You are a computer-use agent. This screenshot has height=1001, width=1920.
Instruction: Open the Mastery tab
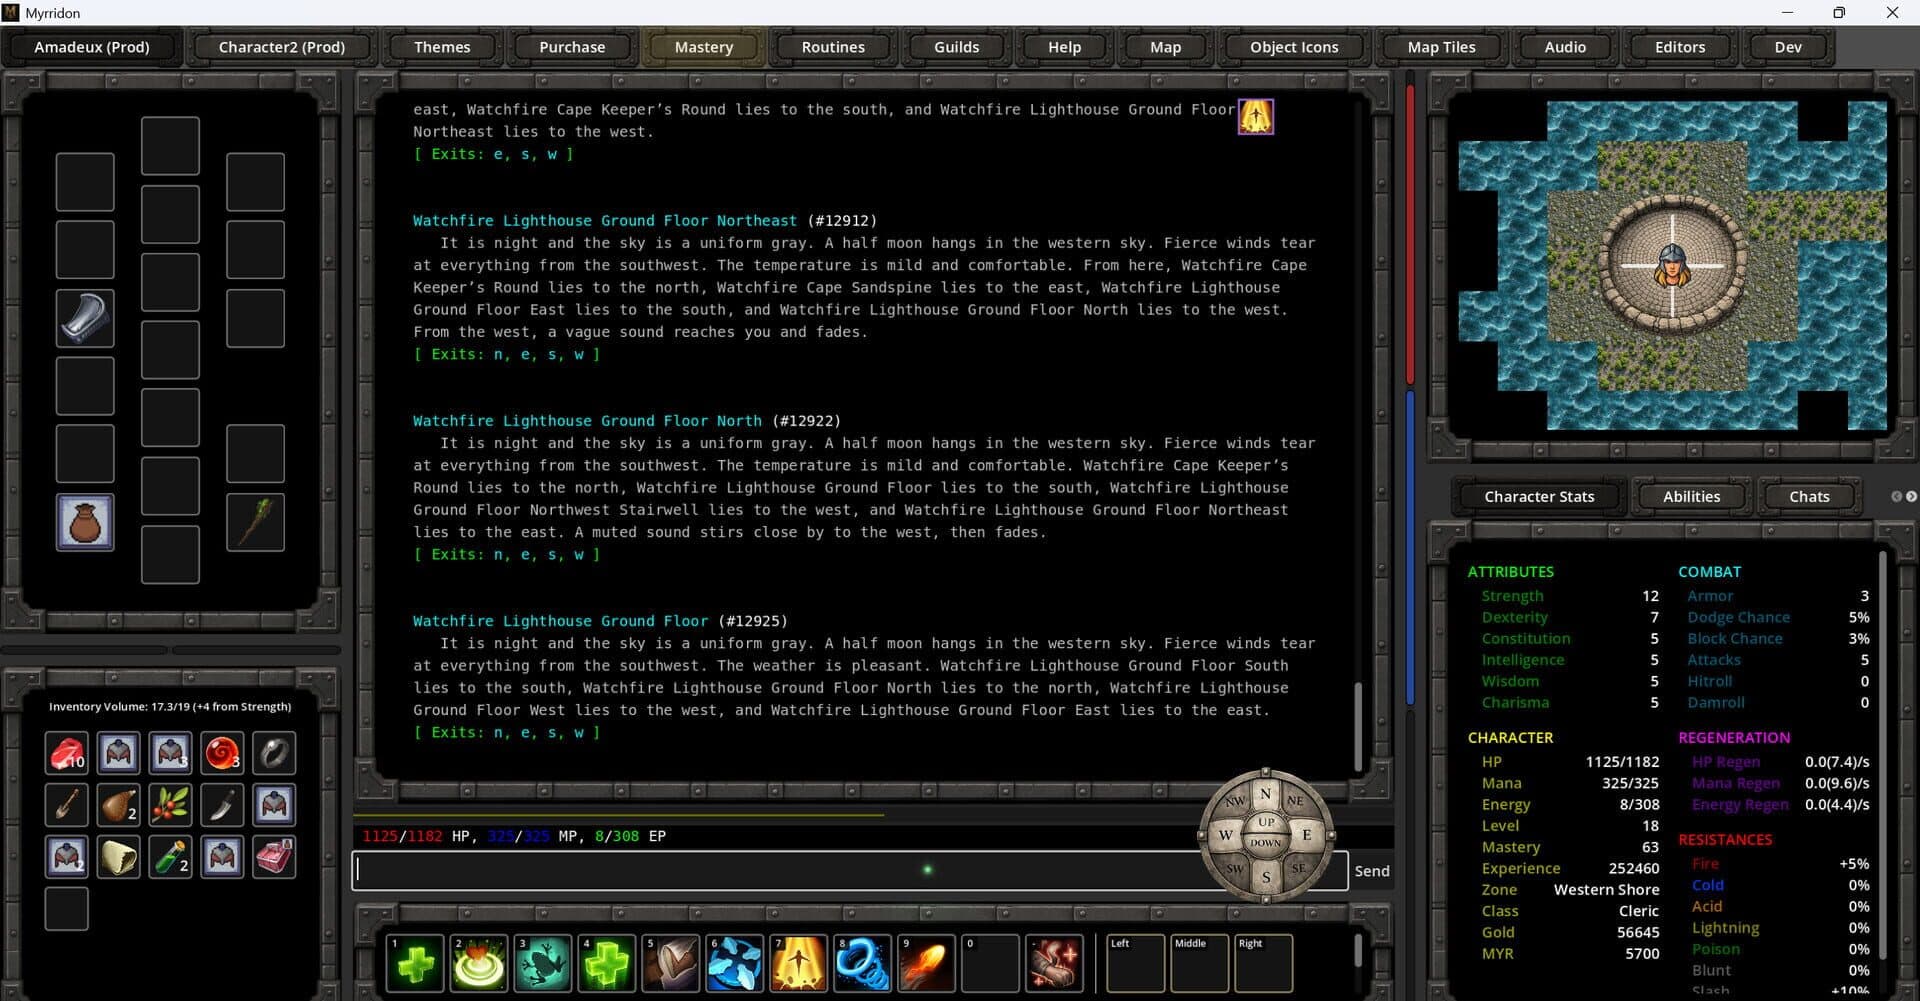coord(704,47)
